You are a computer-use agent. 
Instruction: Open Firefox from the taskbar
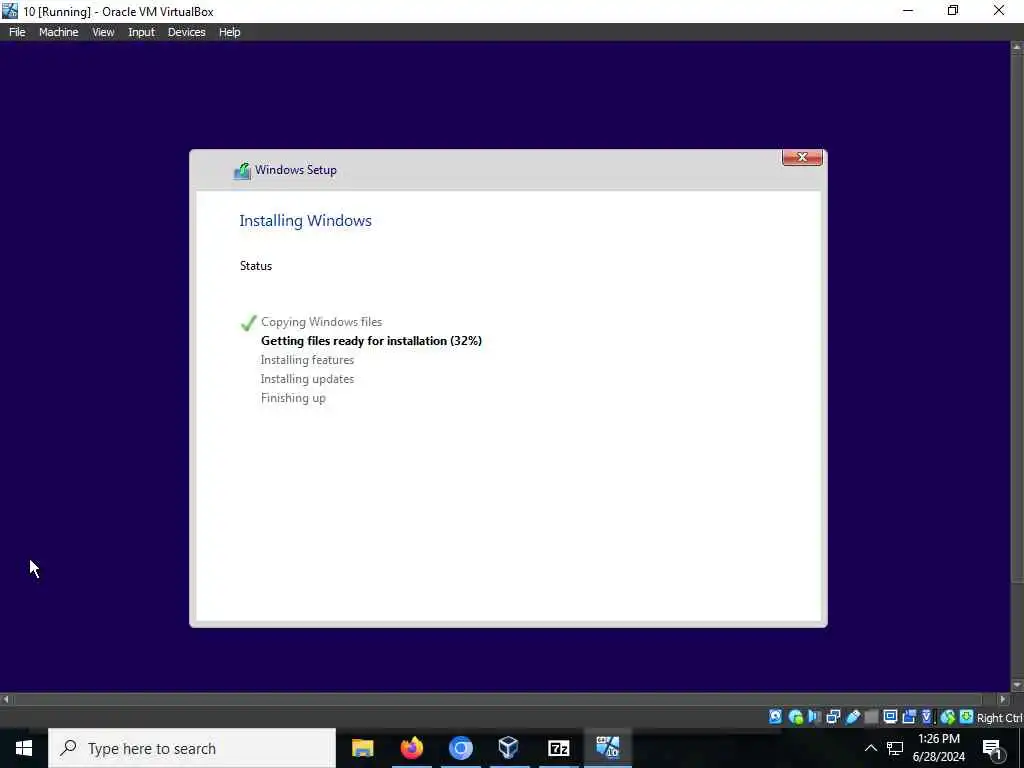[x=411, y=748]
